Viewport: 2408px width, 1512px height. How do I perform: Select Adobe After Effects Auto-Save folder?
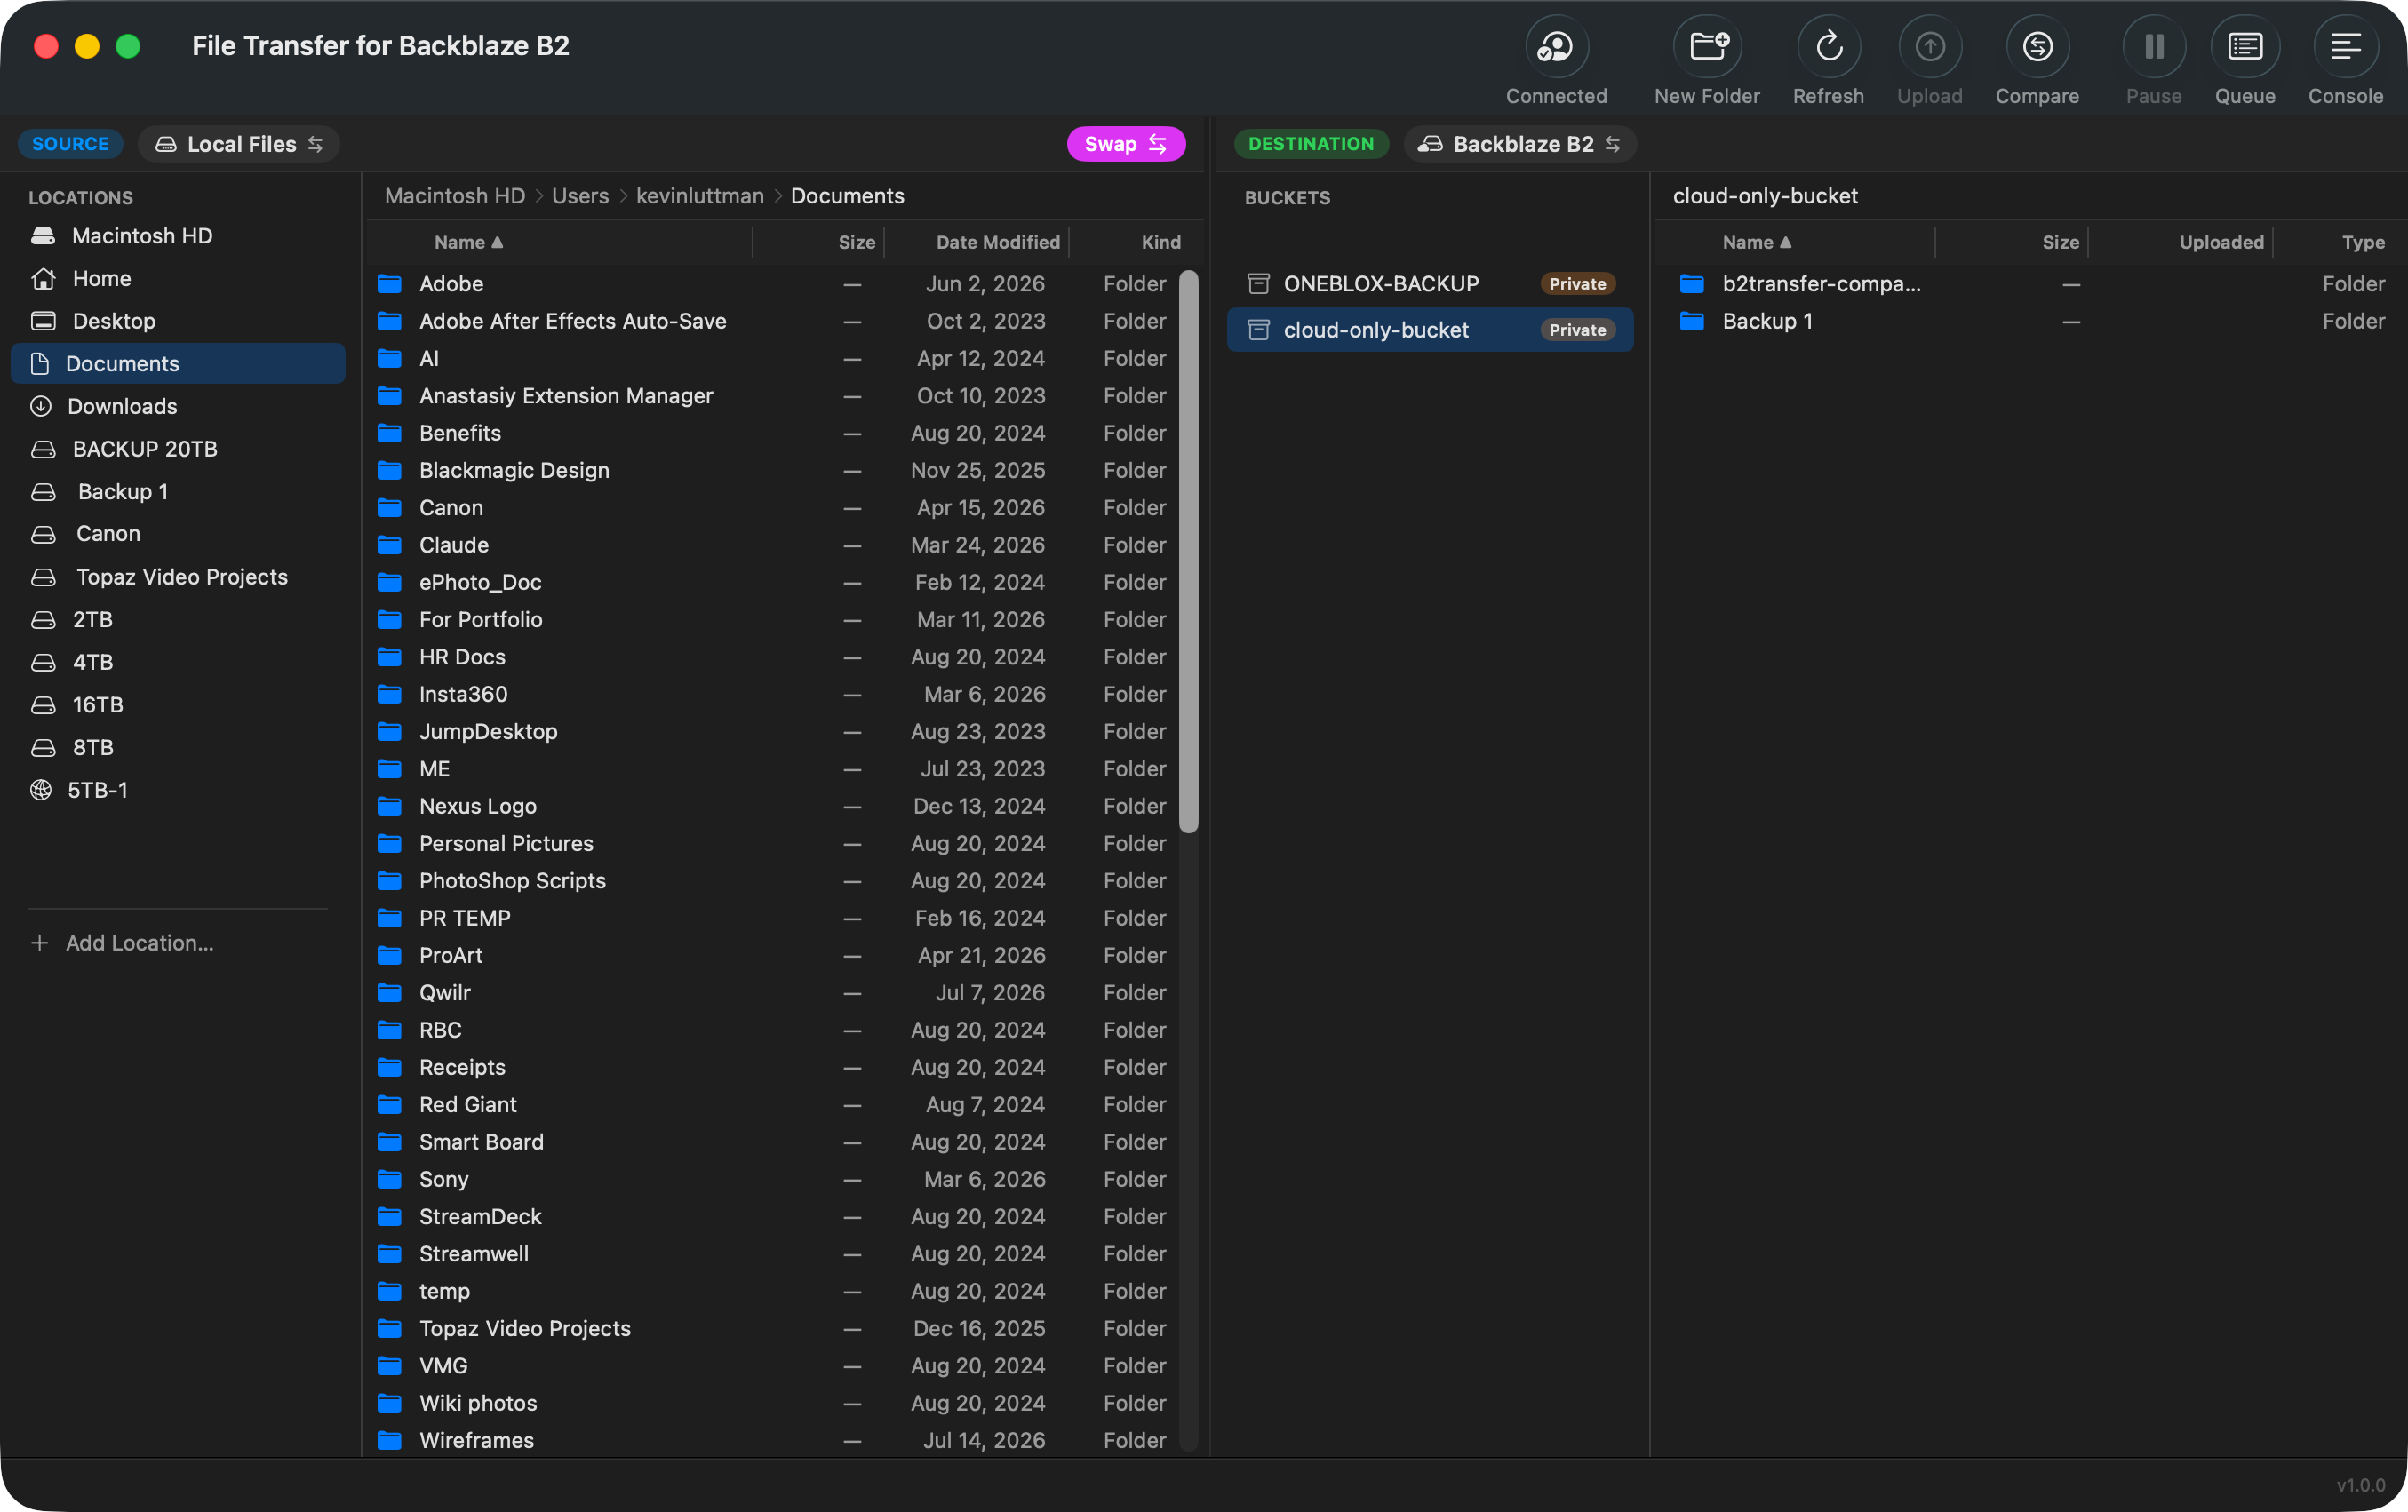(x=772, y=321)
